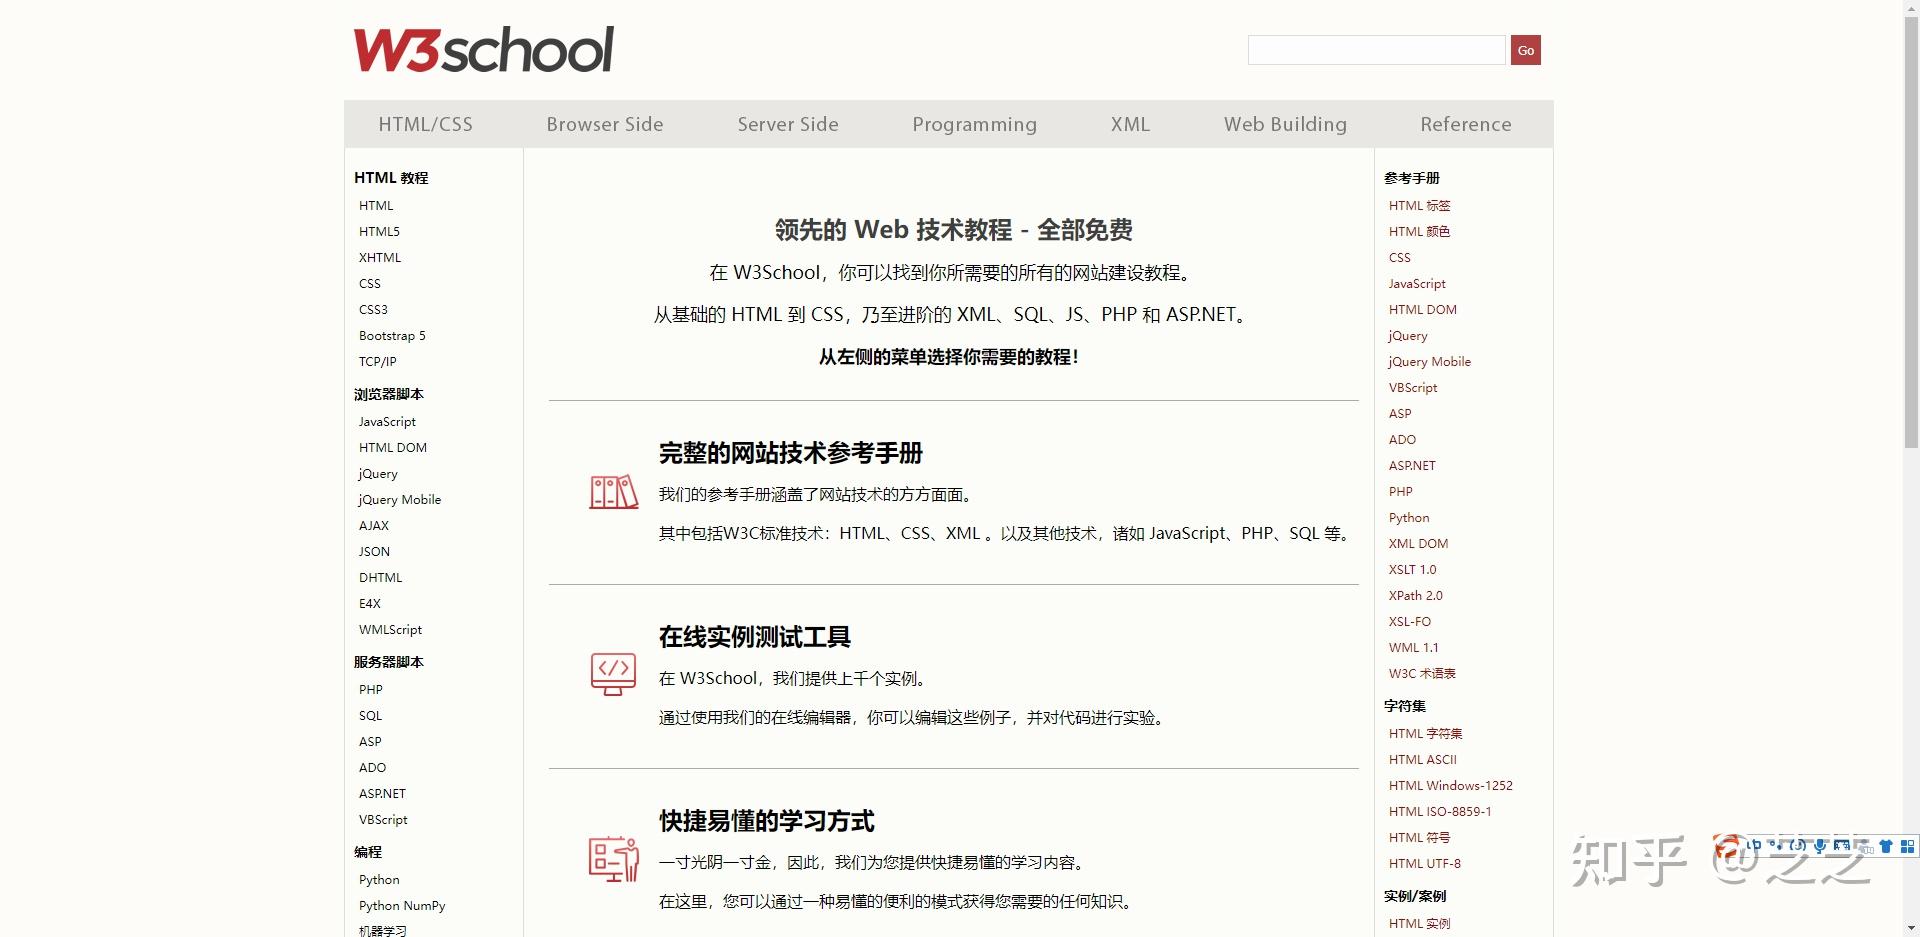Click the red Sogou logo on the IME toolbar
The image size is (1920, 937).
[1726, 848]
